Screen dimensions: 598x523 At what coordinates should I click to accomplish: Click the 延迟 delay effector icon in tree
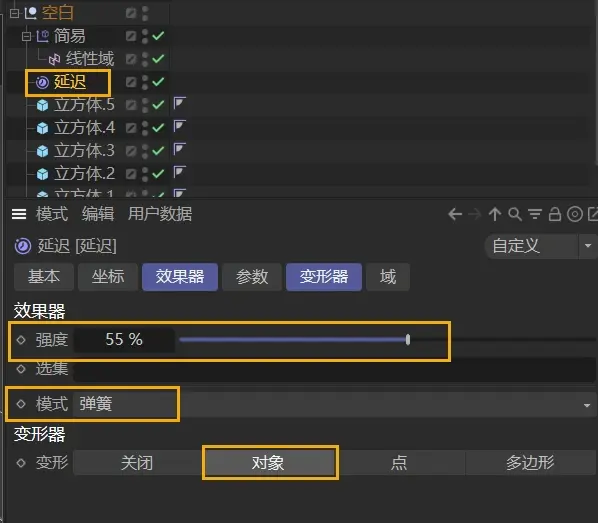(42, 82)
